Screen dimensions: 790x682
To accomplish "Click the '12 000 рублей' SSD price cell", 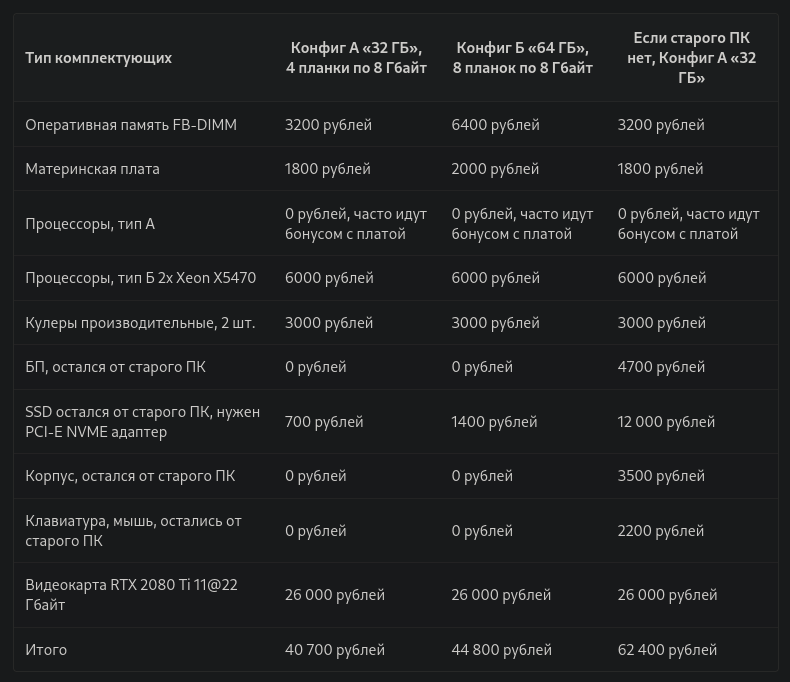I will coord(667,422).
